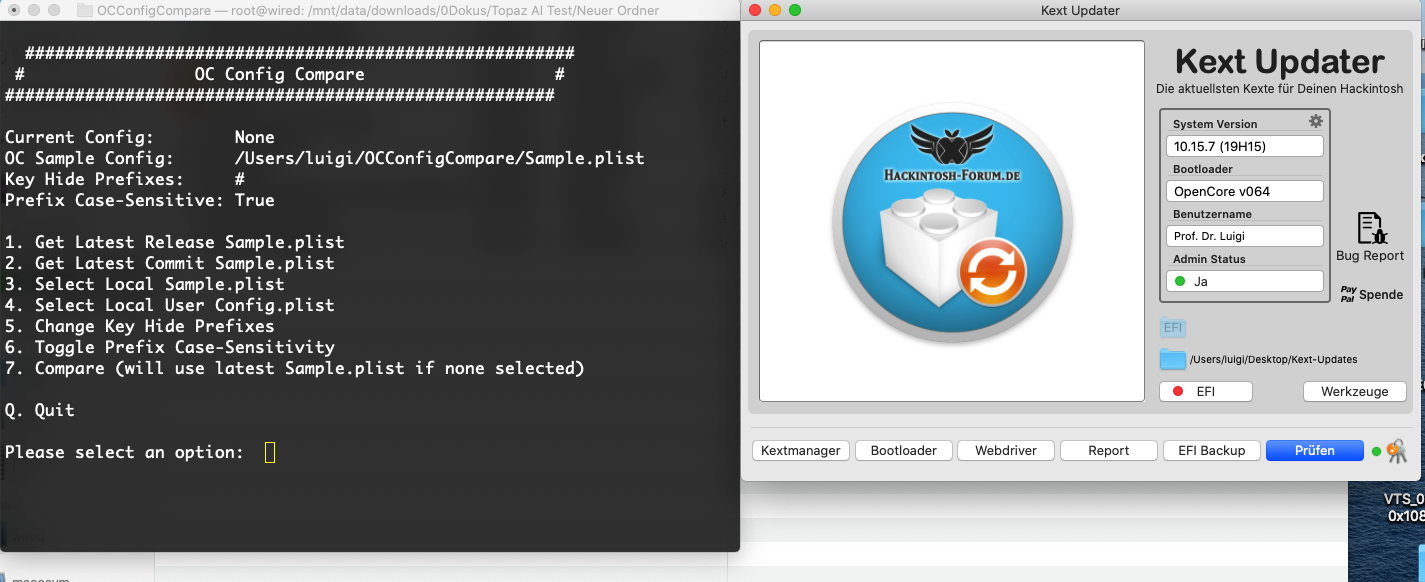The height and width of the screenshot is (582, 1425).
Task: Open the settings gear in System Version panel
Action: pyautogui.click(x=1316, y=121)
